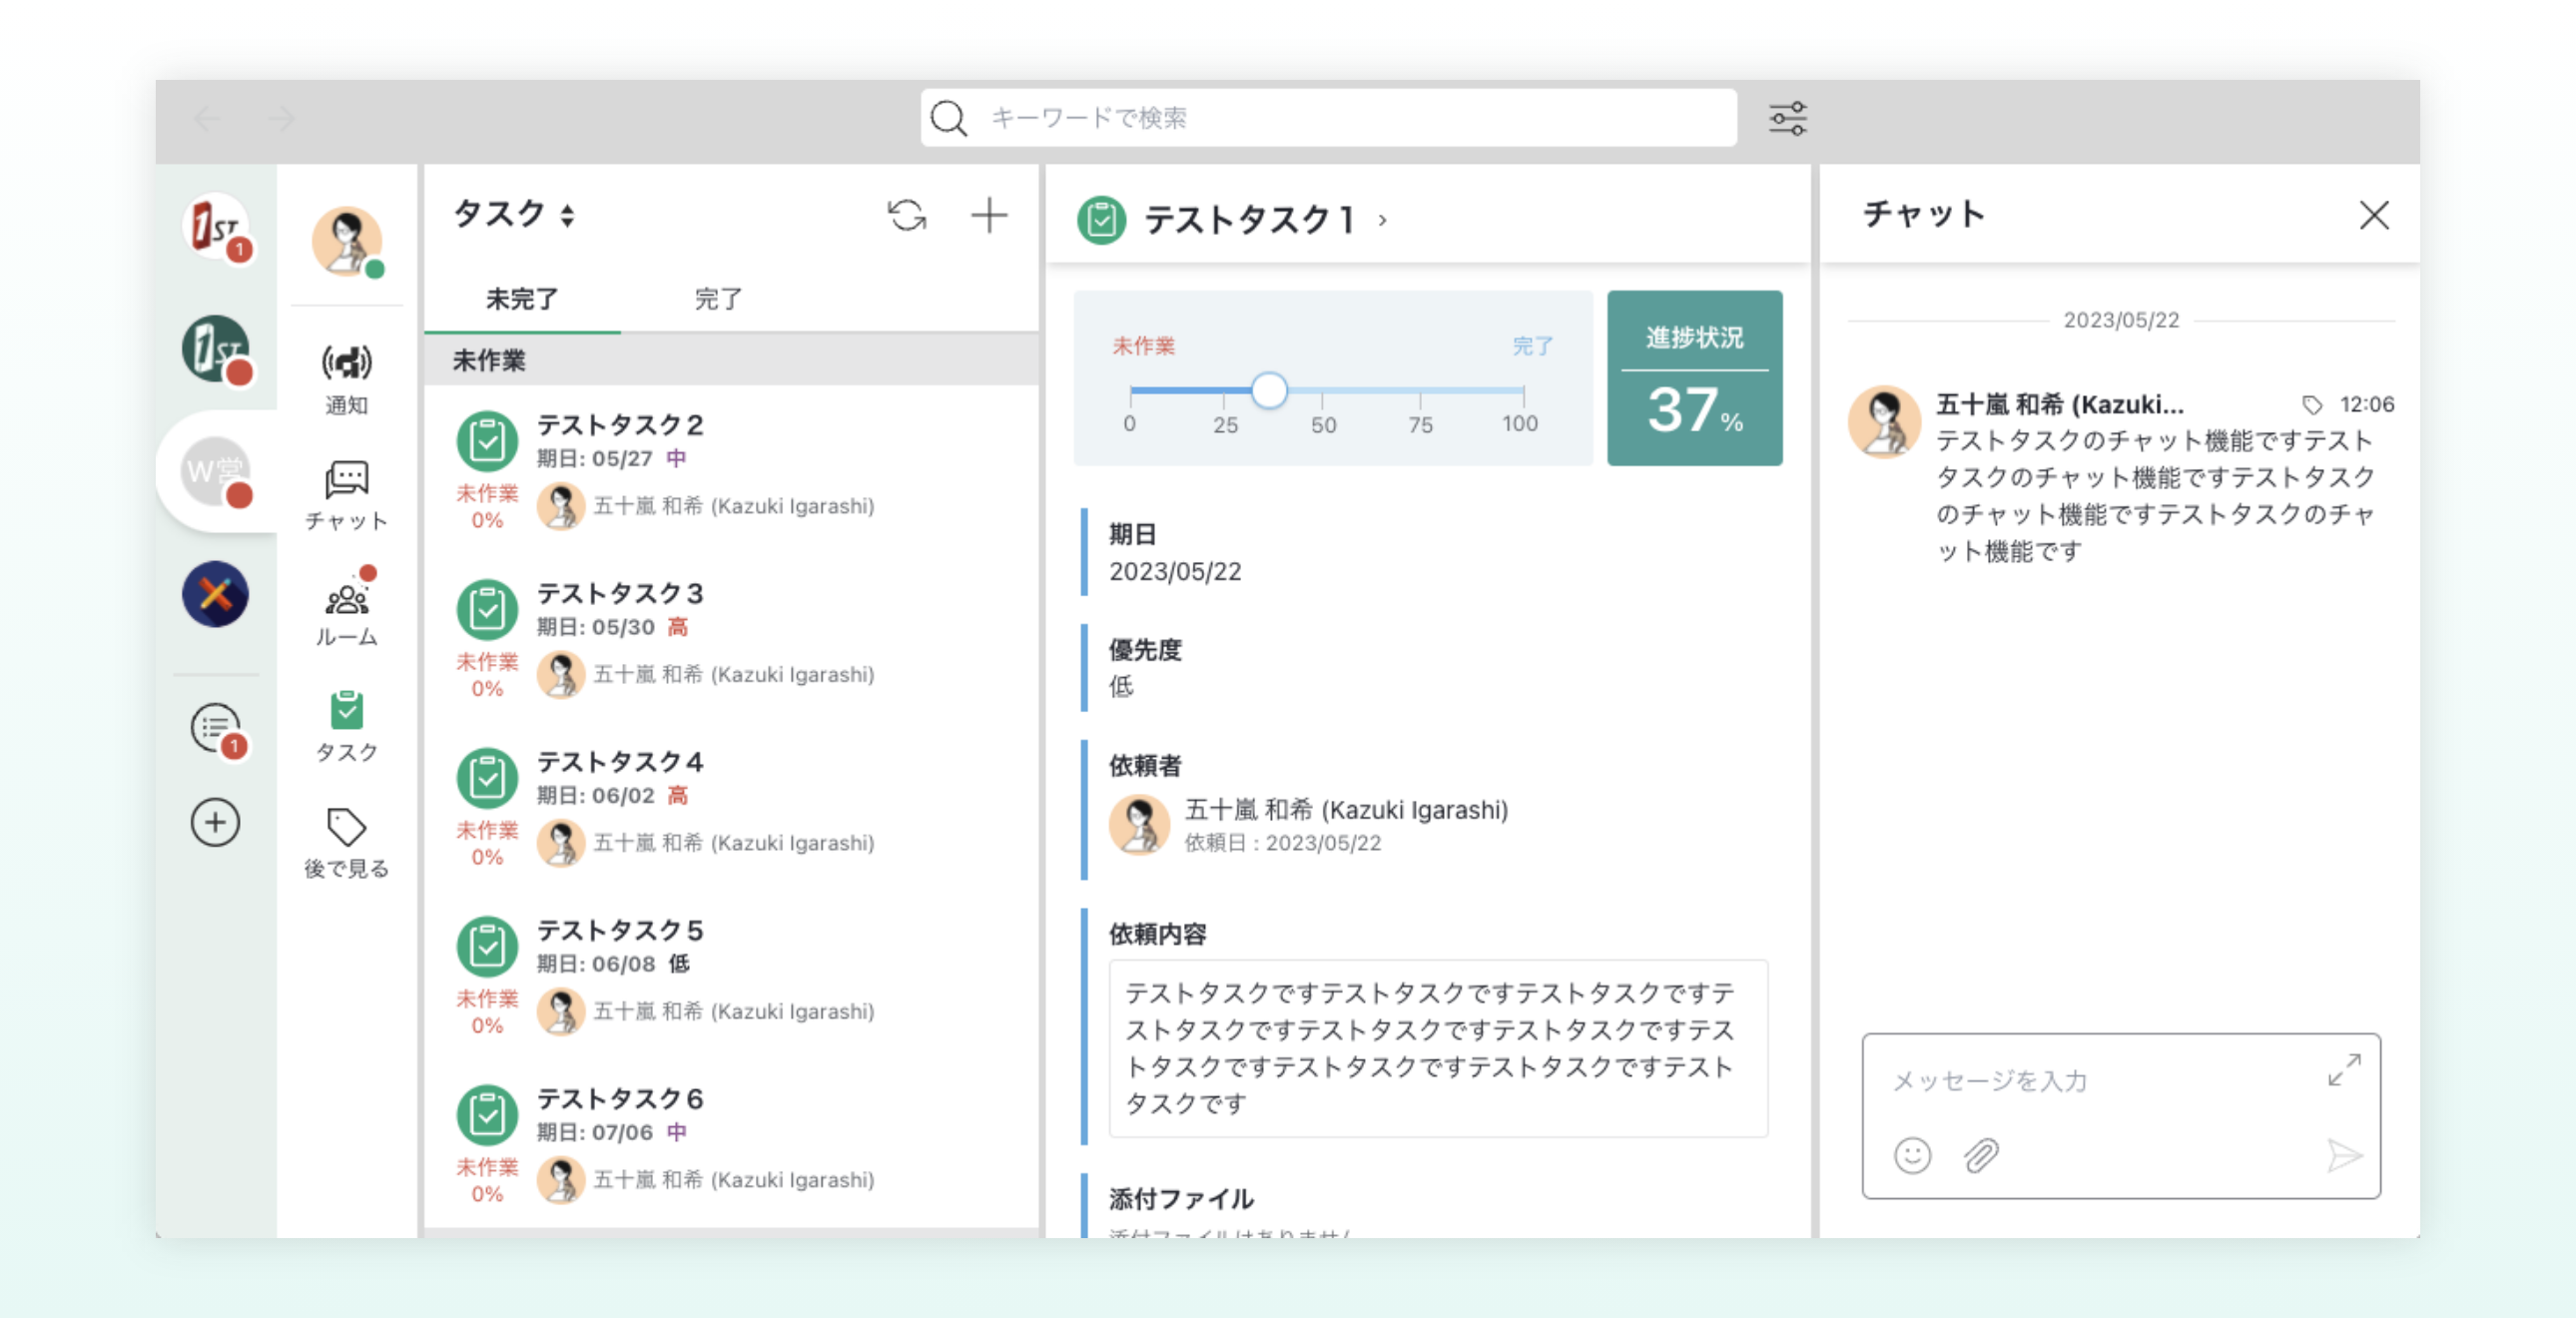Click テストタスク5 clipboard status icon

[x=487, y=946]
